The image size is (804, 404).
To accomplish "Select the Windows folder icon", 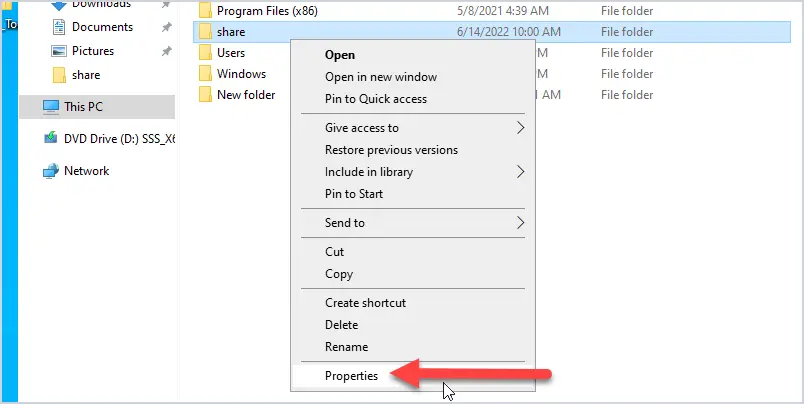I will pyautogui.click(x=206, y=74).
